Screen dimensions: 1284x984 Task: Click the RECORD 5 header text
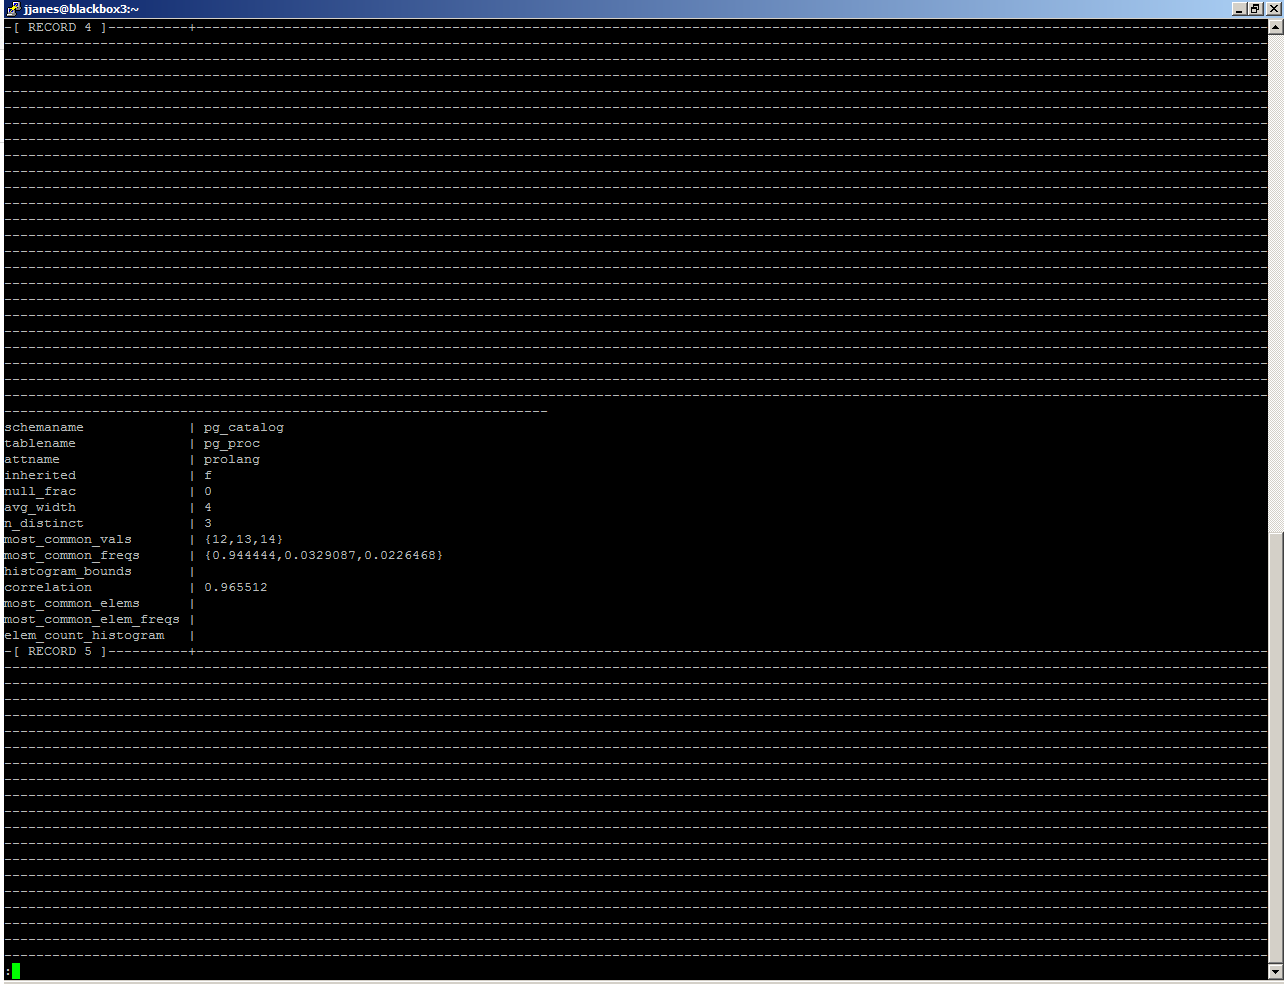pyautogui.click(x=60, y=652)
